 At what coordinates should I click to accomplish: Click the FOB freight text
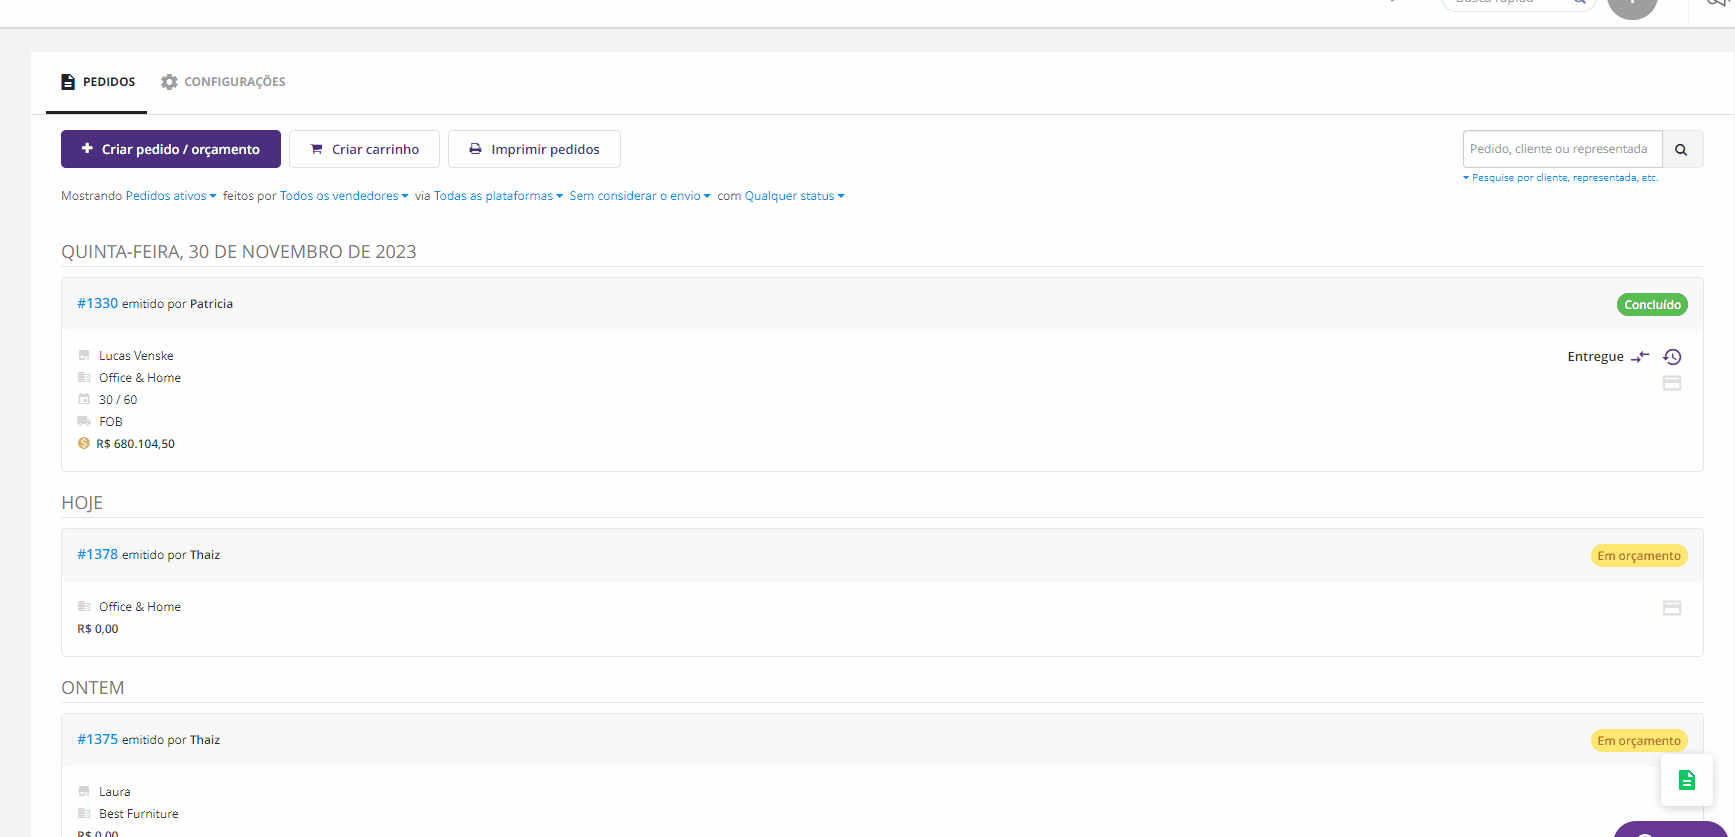coord(111,422)
